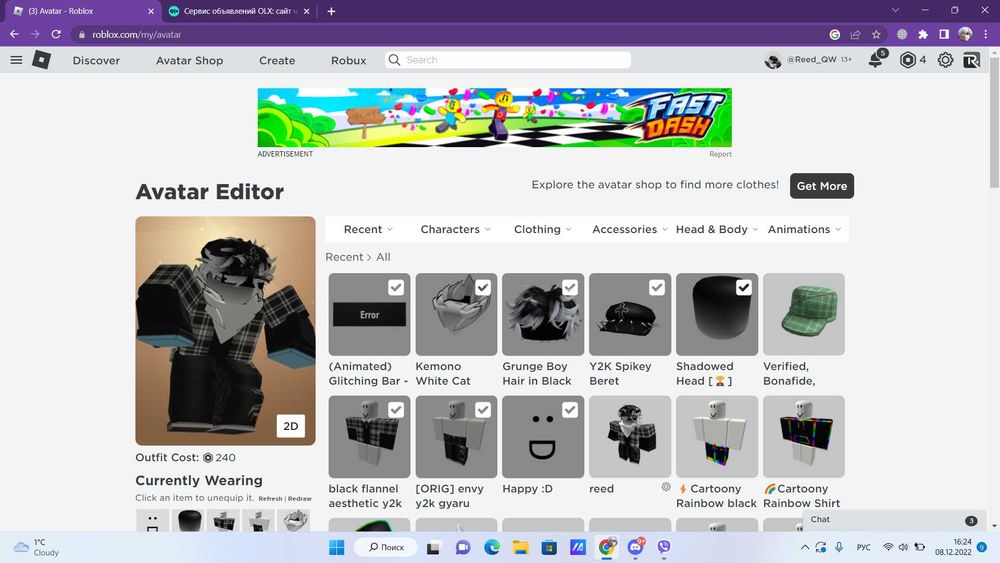Open the Roblox hamburger navigation menu
Viewport: 1000px width, 563px height.
tap(17, 60)
